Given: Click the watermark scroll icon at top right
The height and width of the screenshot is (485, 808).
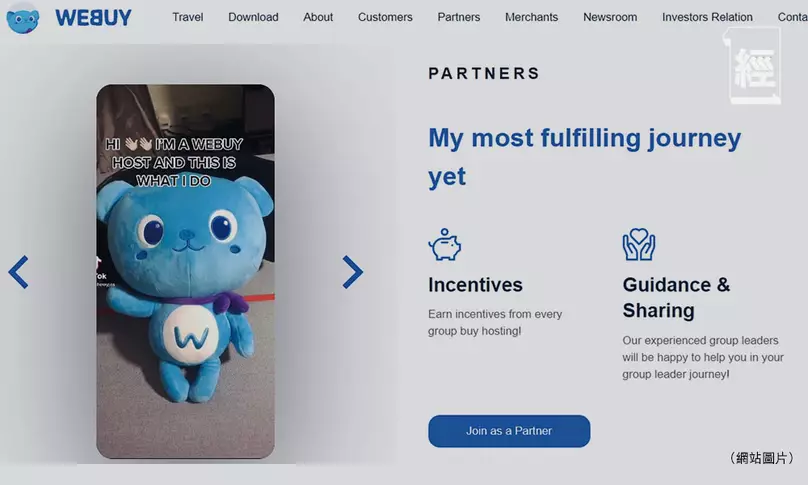Looking at the screenshot, I should pyautogui.click(x=754, y=66).
